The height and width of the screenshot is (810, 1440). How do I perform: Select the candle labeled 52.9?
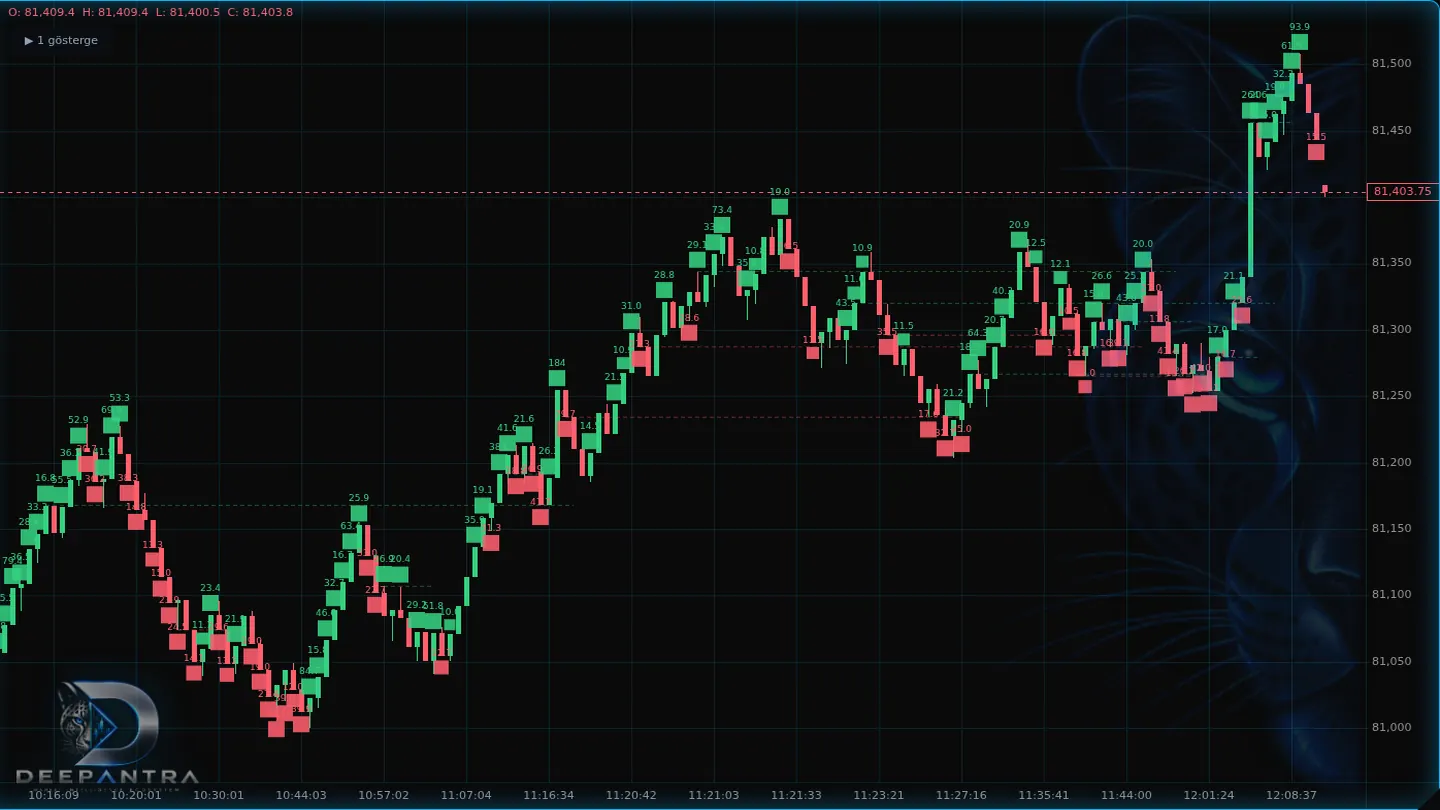click(x=78, y=434)
